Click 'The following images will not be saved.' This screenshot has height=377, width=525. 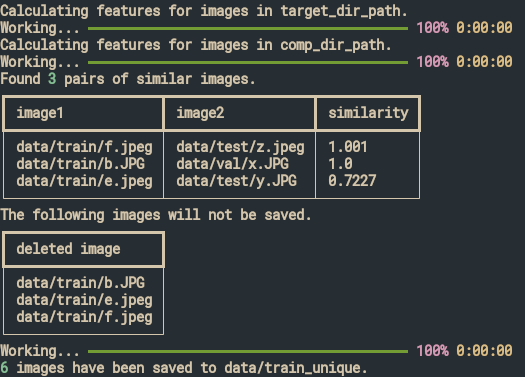156,215
